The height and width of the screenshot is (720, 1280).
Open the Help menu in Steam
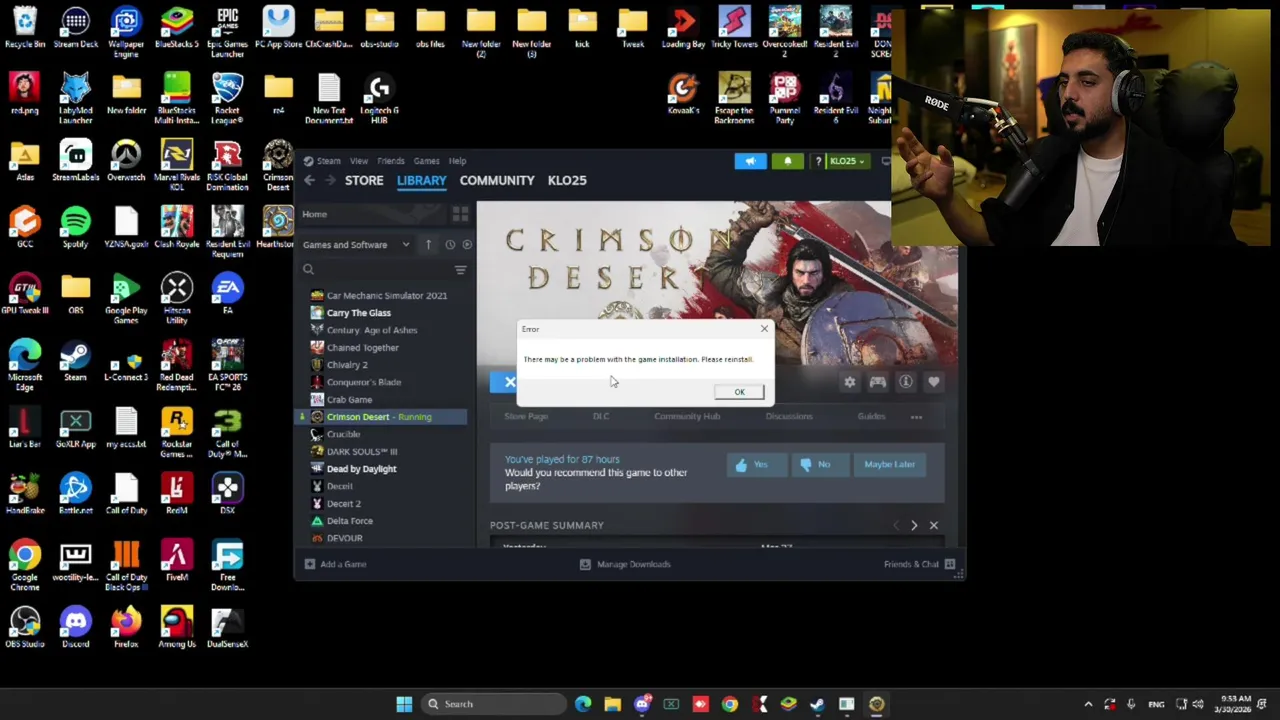click(x=457, y=161)
